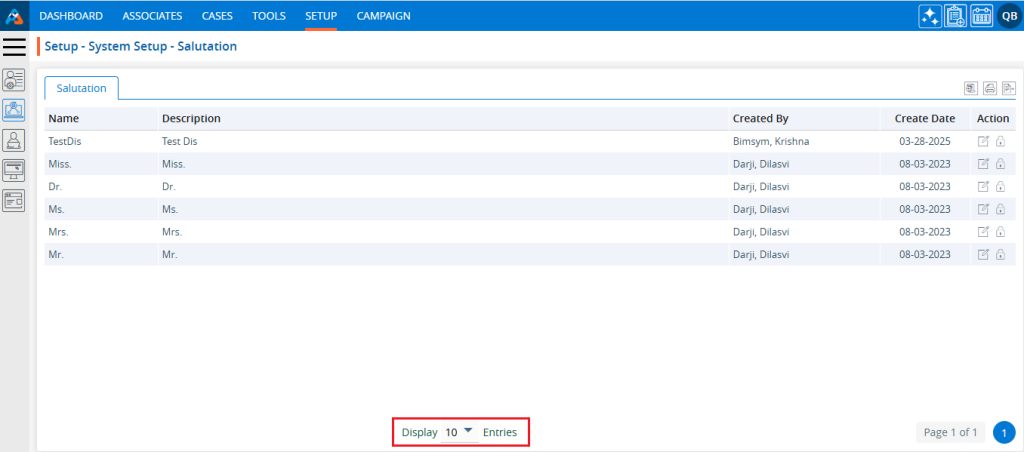Image resolution: width=1024 pixels, height=452 pixels.
Task: Open the calendar icon in header
Action: coord(981,16)
